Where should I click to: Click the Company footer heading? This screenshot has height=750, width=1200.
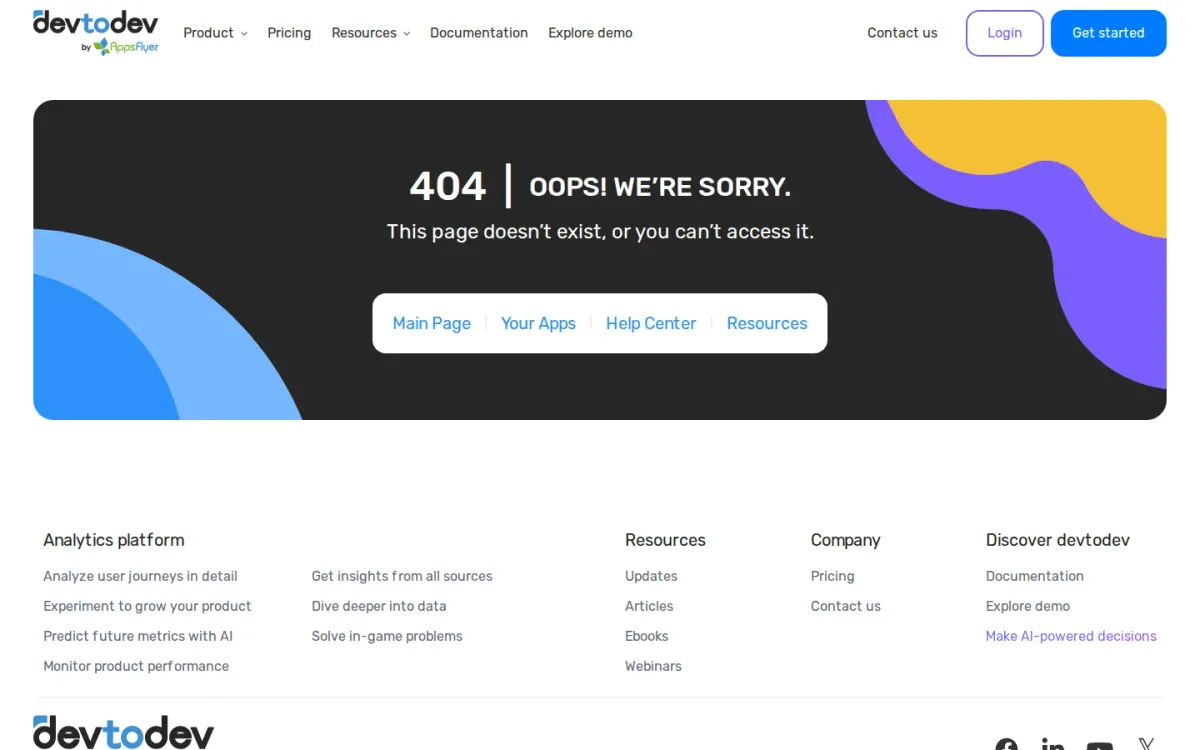pos(846,540)
